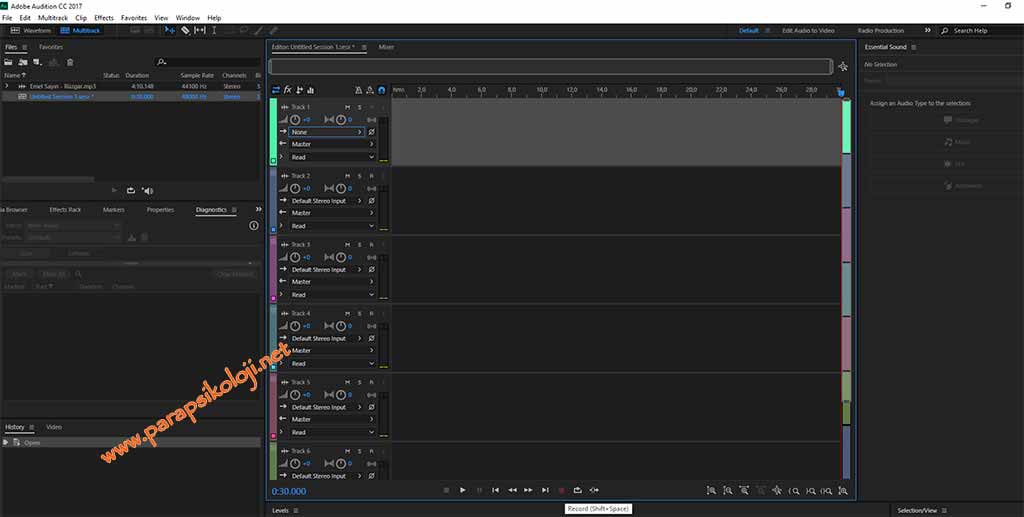1024x517 pixels.
Task: Select the Time Selection tool
Action: tap(214, 30)
